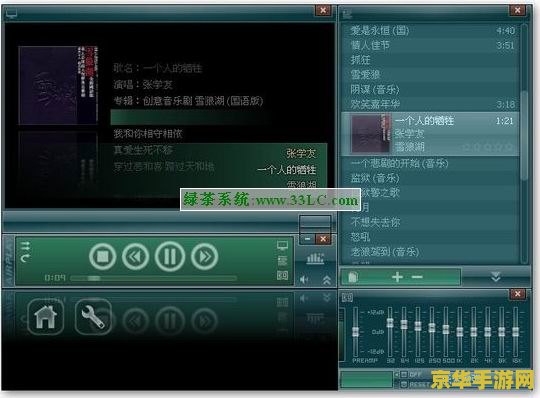Skip to the next track
The height and width of the screenshot is (398, 540).
[x=205, y=256]
